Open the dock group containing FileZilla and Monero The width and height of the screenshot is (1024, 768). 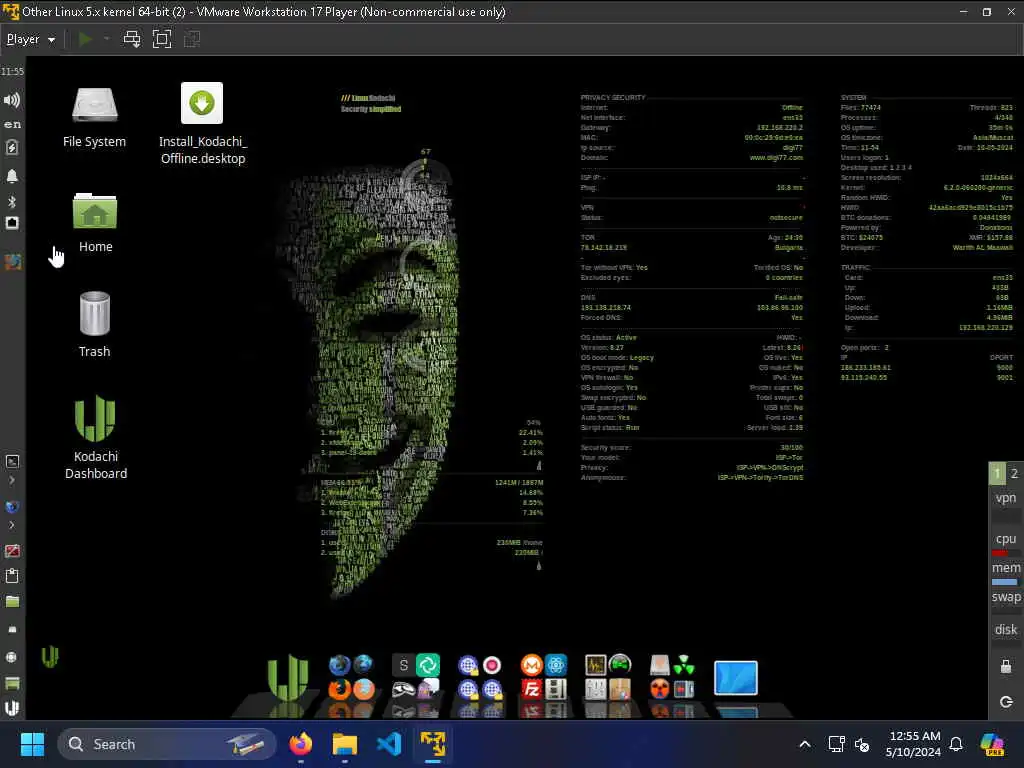[x=544, y=677]
